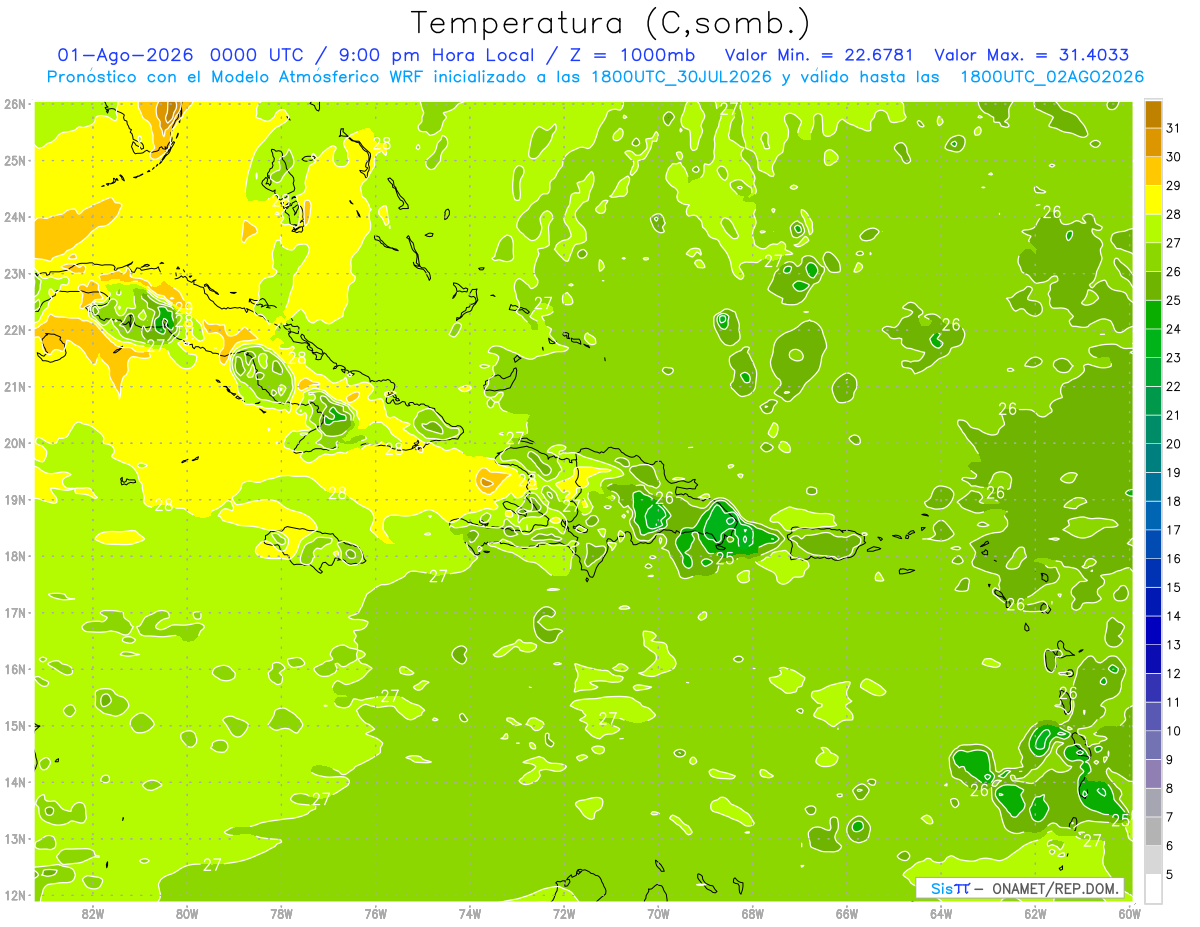Viewport: 1200px width, 927px height.
Task: Click the legend swatch above value 31
Action: [1153, 114]
